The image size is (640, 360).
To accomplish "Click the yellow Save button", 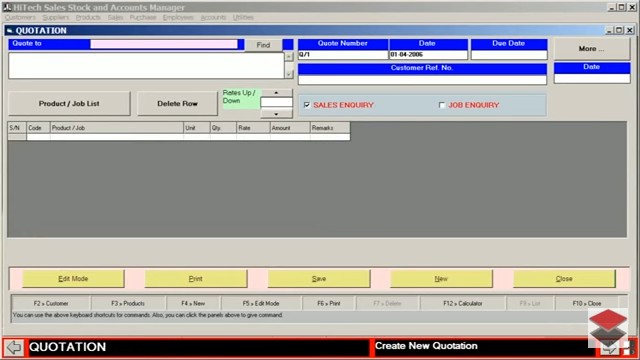I will [x=319, y=279].
